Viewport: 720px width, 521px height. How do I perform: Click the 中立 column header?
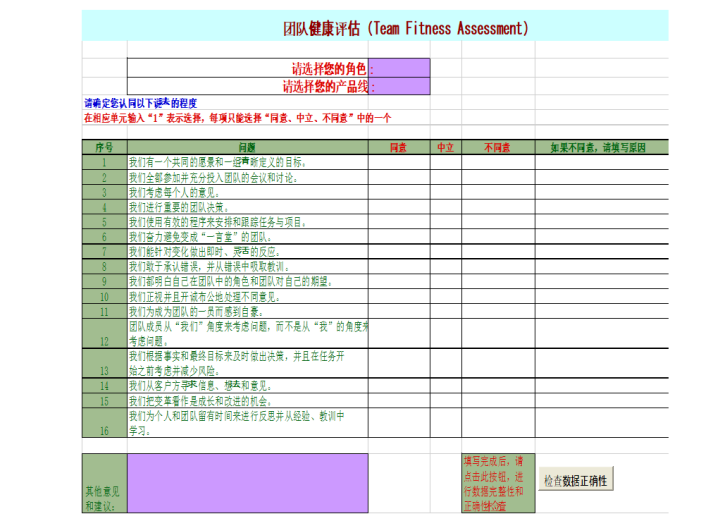pos(446,147)
